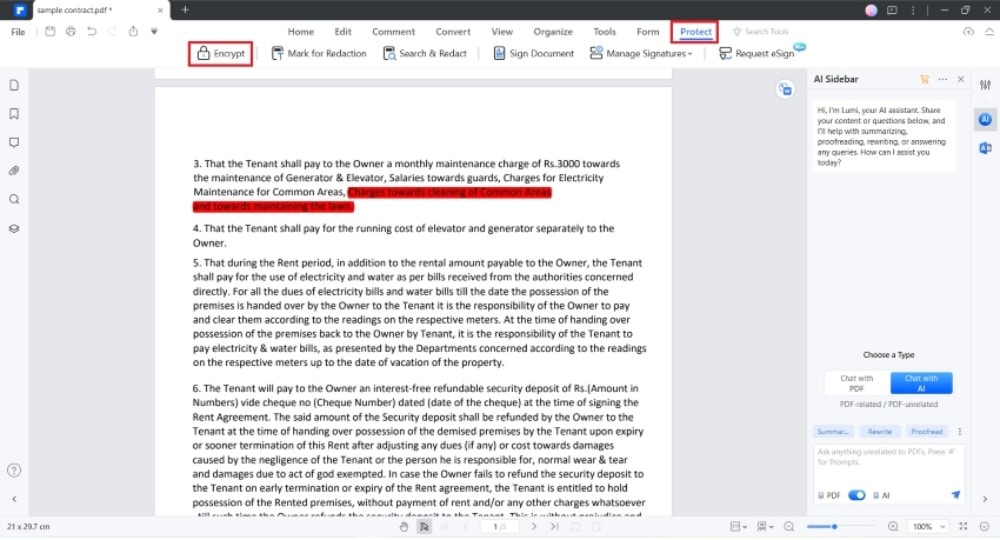
Task: Open the page thumbnails panel icon
Action: [x=14, y=85]
